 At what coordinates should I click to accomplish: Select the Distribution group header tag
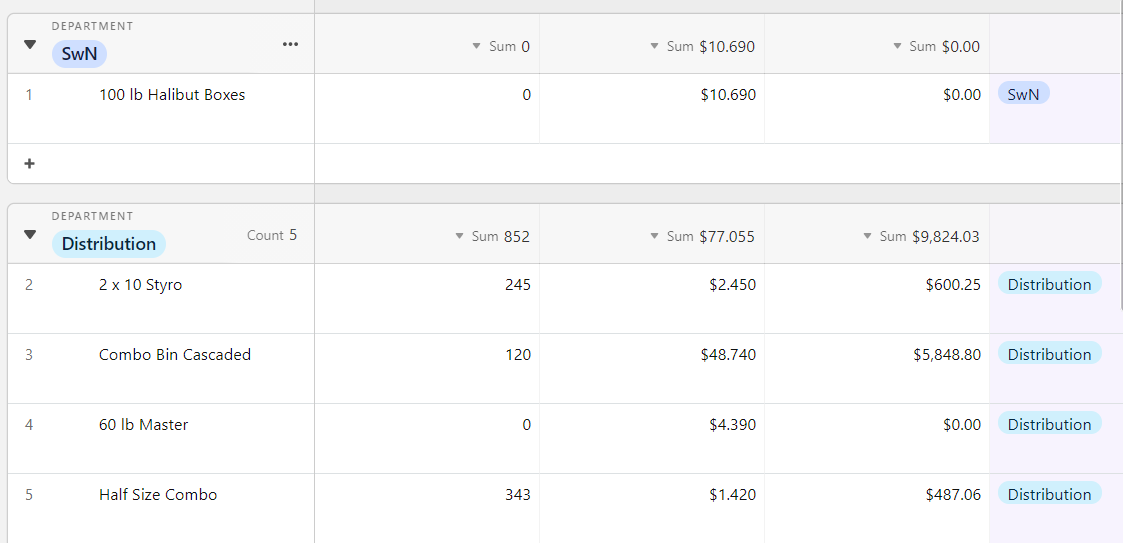(x=109, y=244)
